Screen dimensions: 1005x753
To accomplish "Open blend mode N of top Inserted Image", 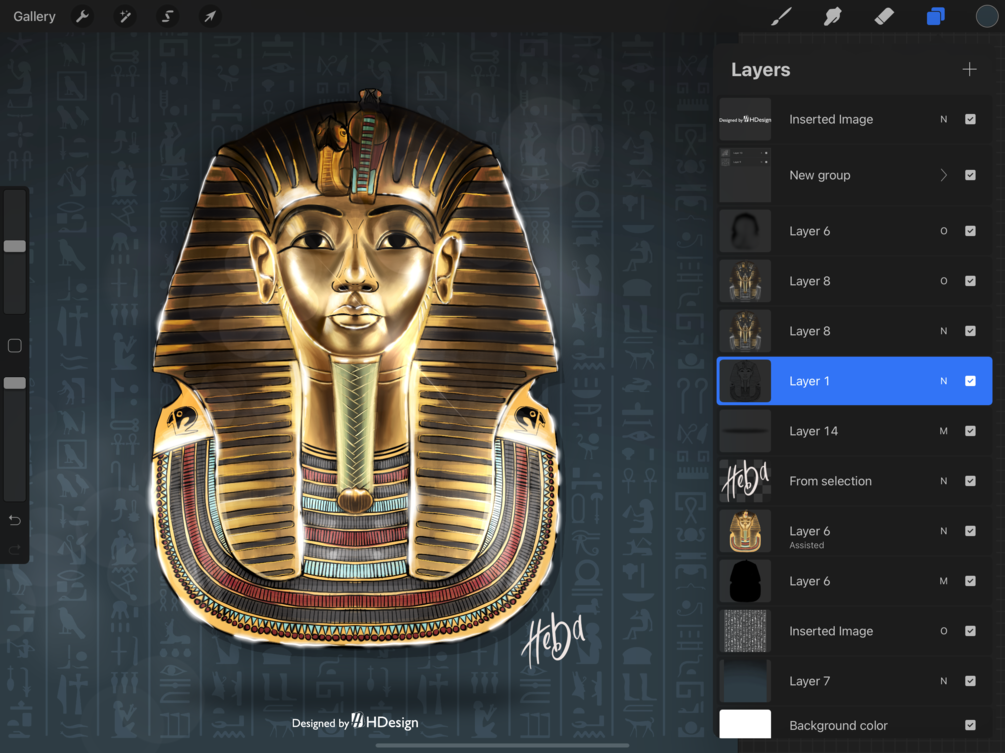I will pyautogui.click(x=943, y=119).
